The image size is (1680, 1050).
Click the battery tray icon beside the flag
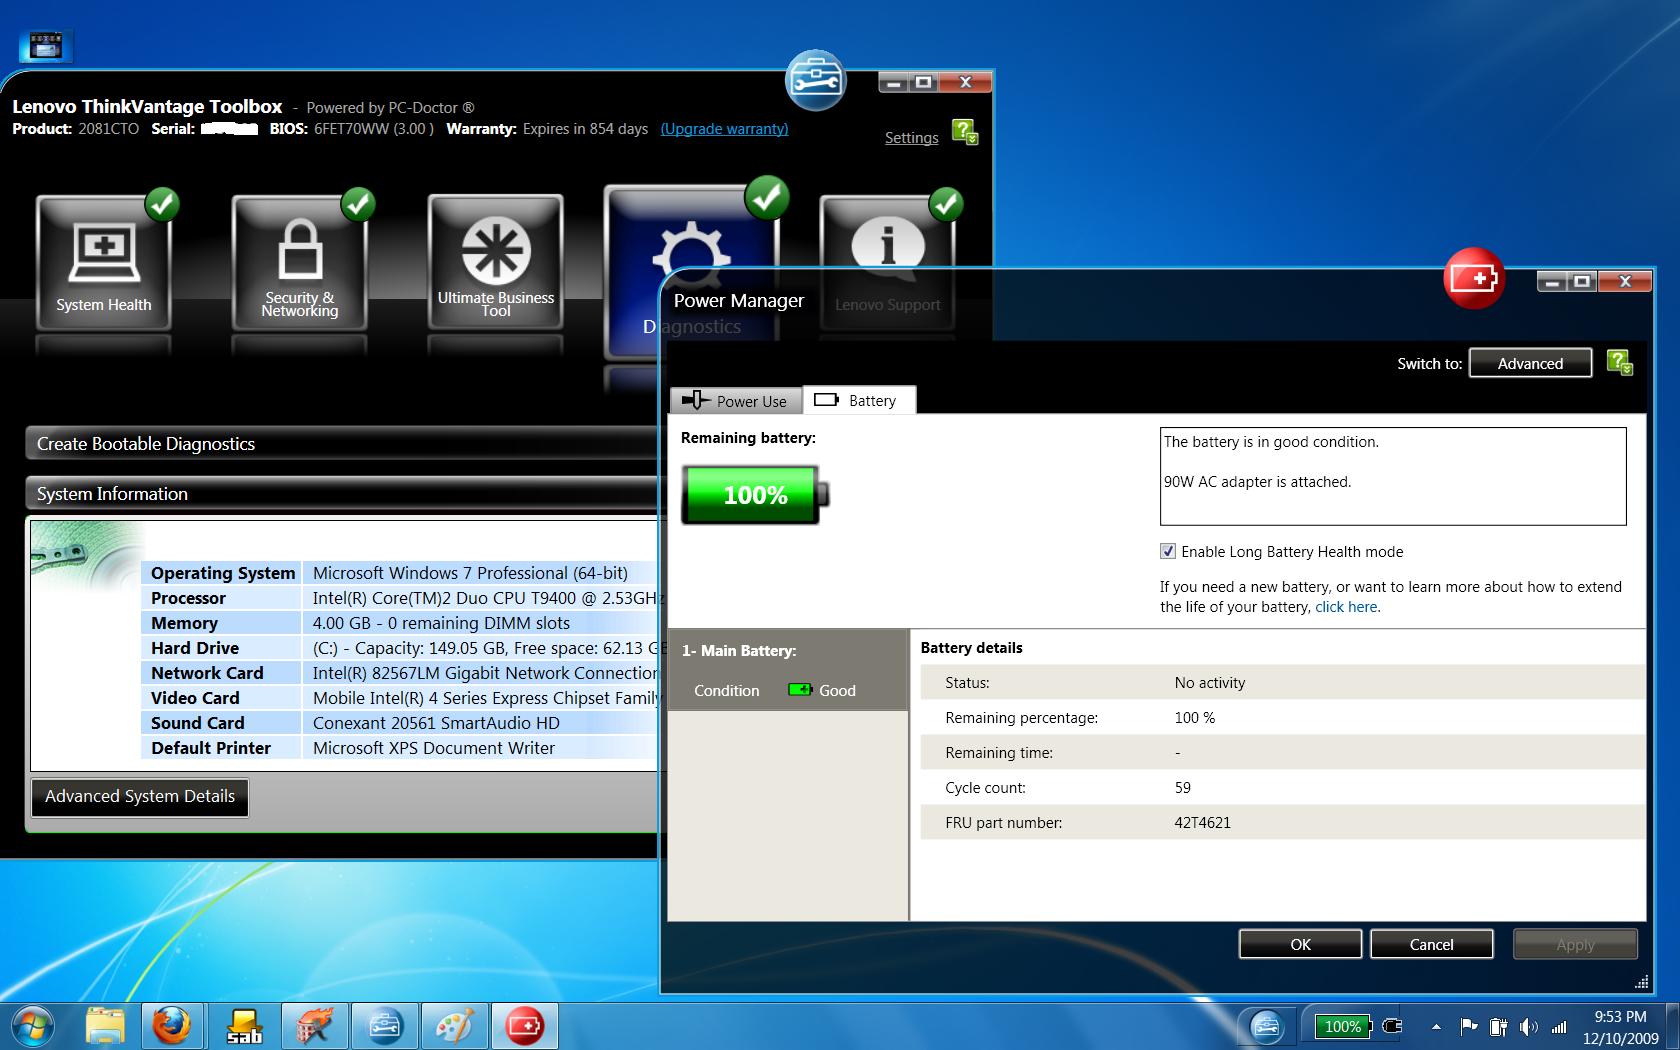[x=1498, y=1026]
